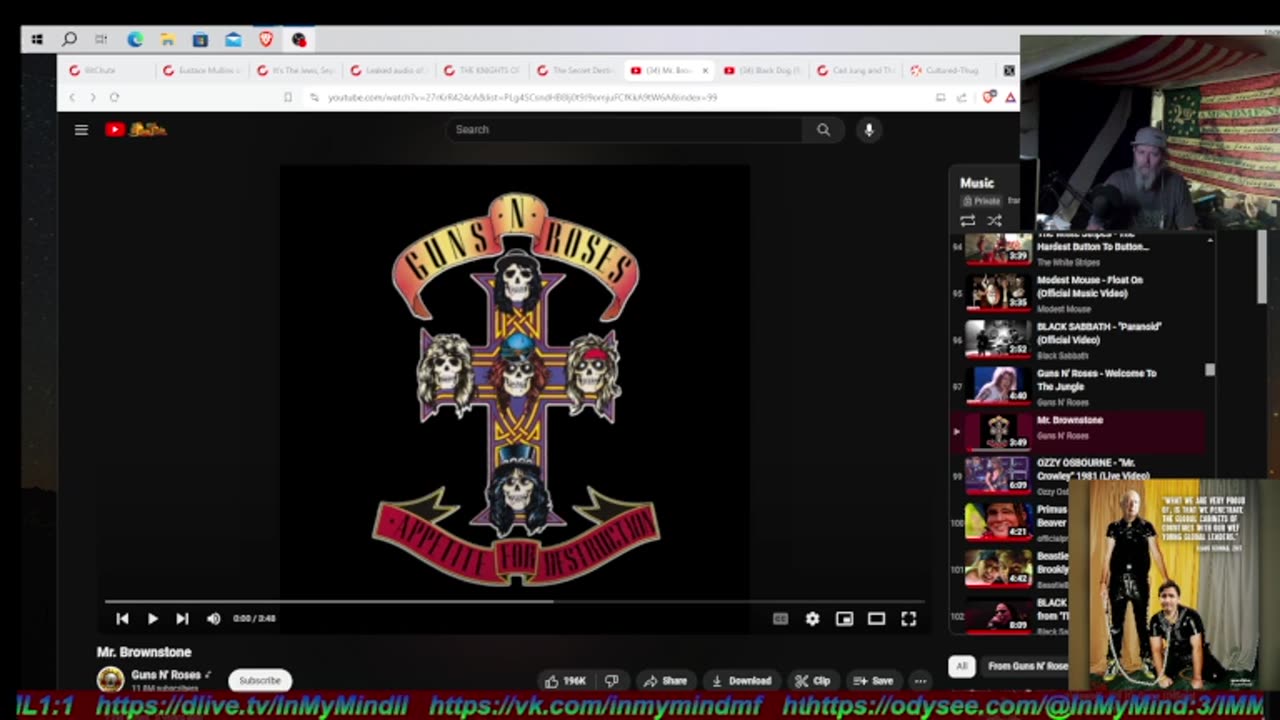1280x720 pixels.
Task: Click the YouTube Search field
Action: (623, 129)
